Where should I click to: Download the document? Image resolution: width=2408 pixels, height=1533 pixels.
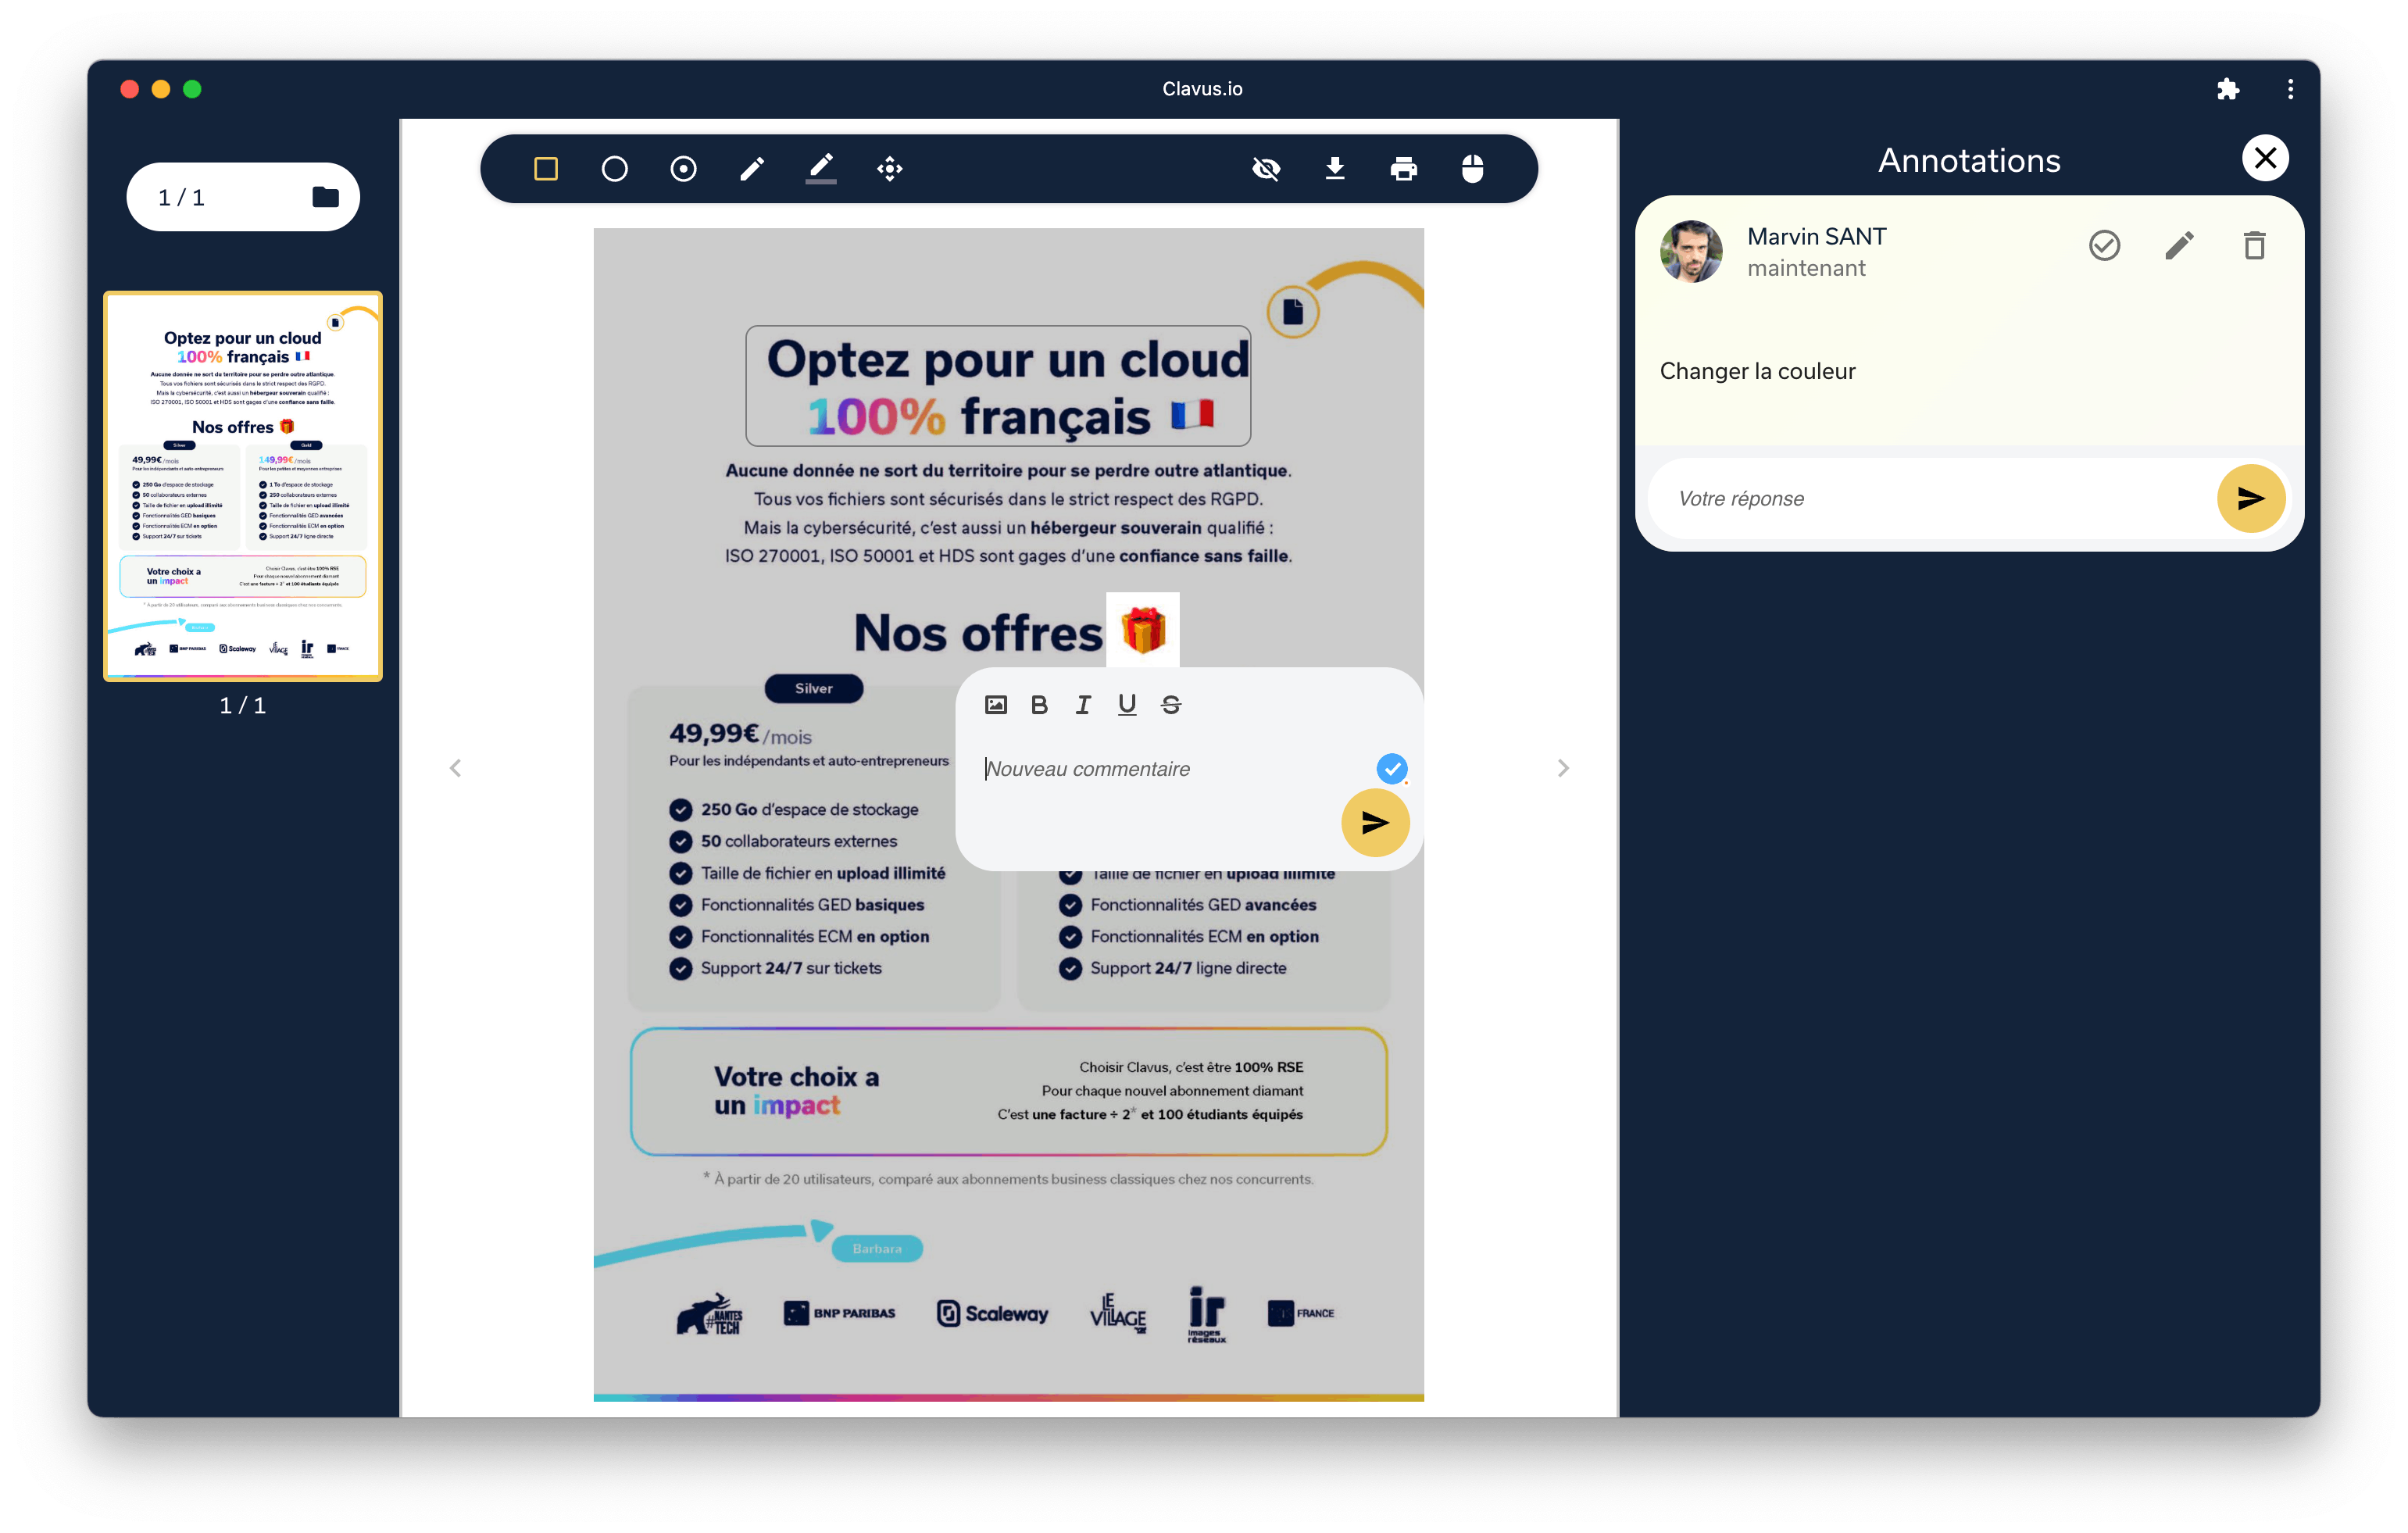(1335, 169)
